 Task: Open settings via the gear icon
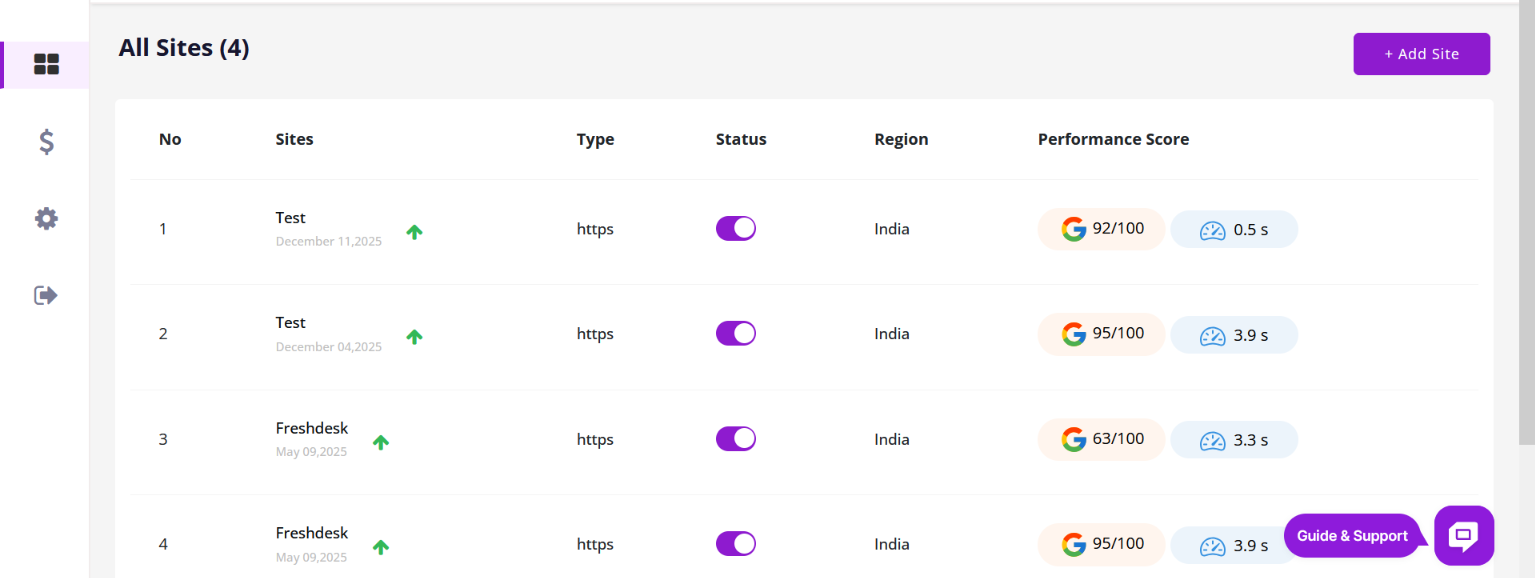point(46,219)
